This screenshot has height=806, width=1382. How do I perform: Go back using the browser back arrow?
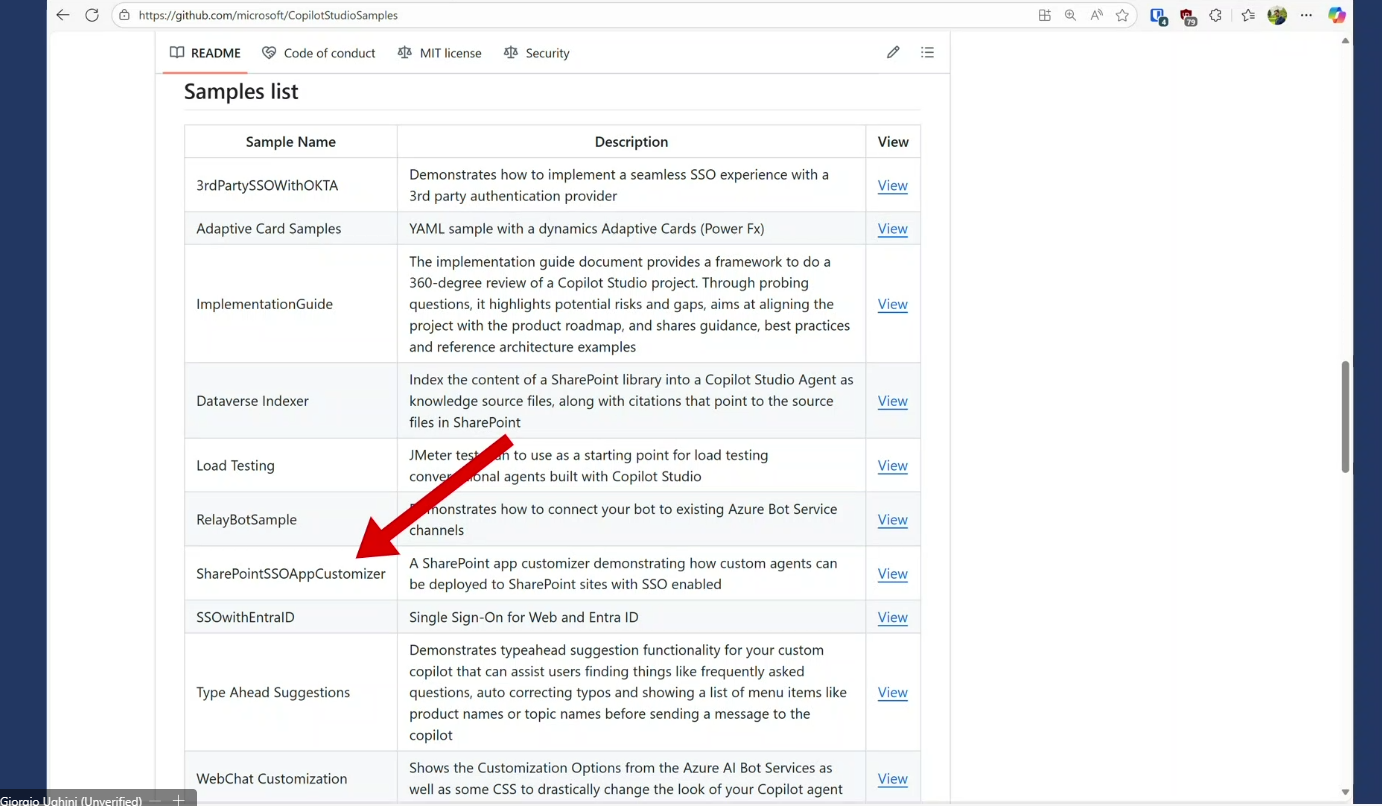tap(63, 15)
